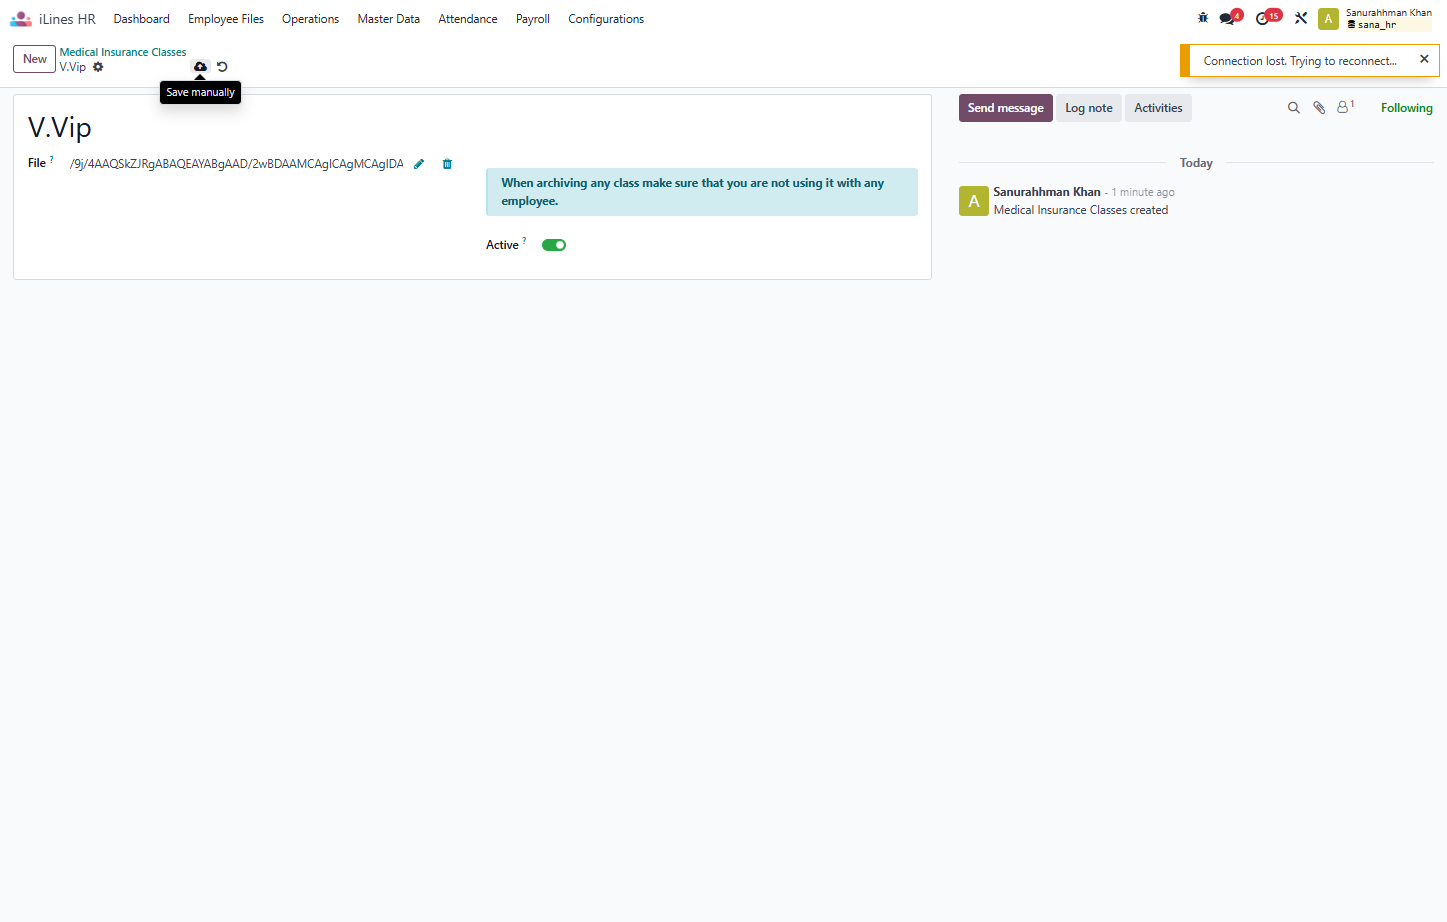The image size is (1447, 922).
Task: Open the debug bug icon menu
Action: click(x=1203, y=18)
